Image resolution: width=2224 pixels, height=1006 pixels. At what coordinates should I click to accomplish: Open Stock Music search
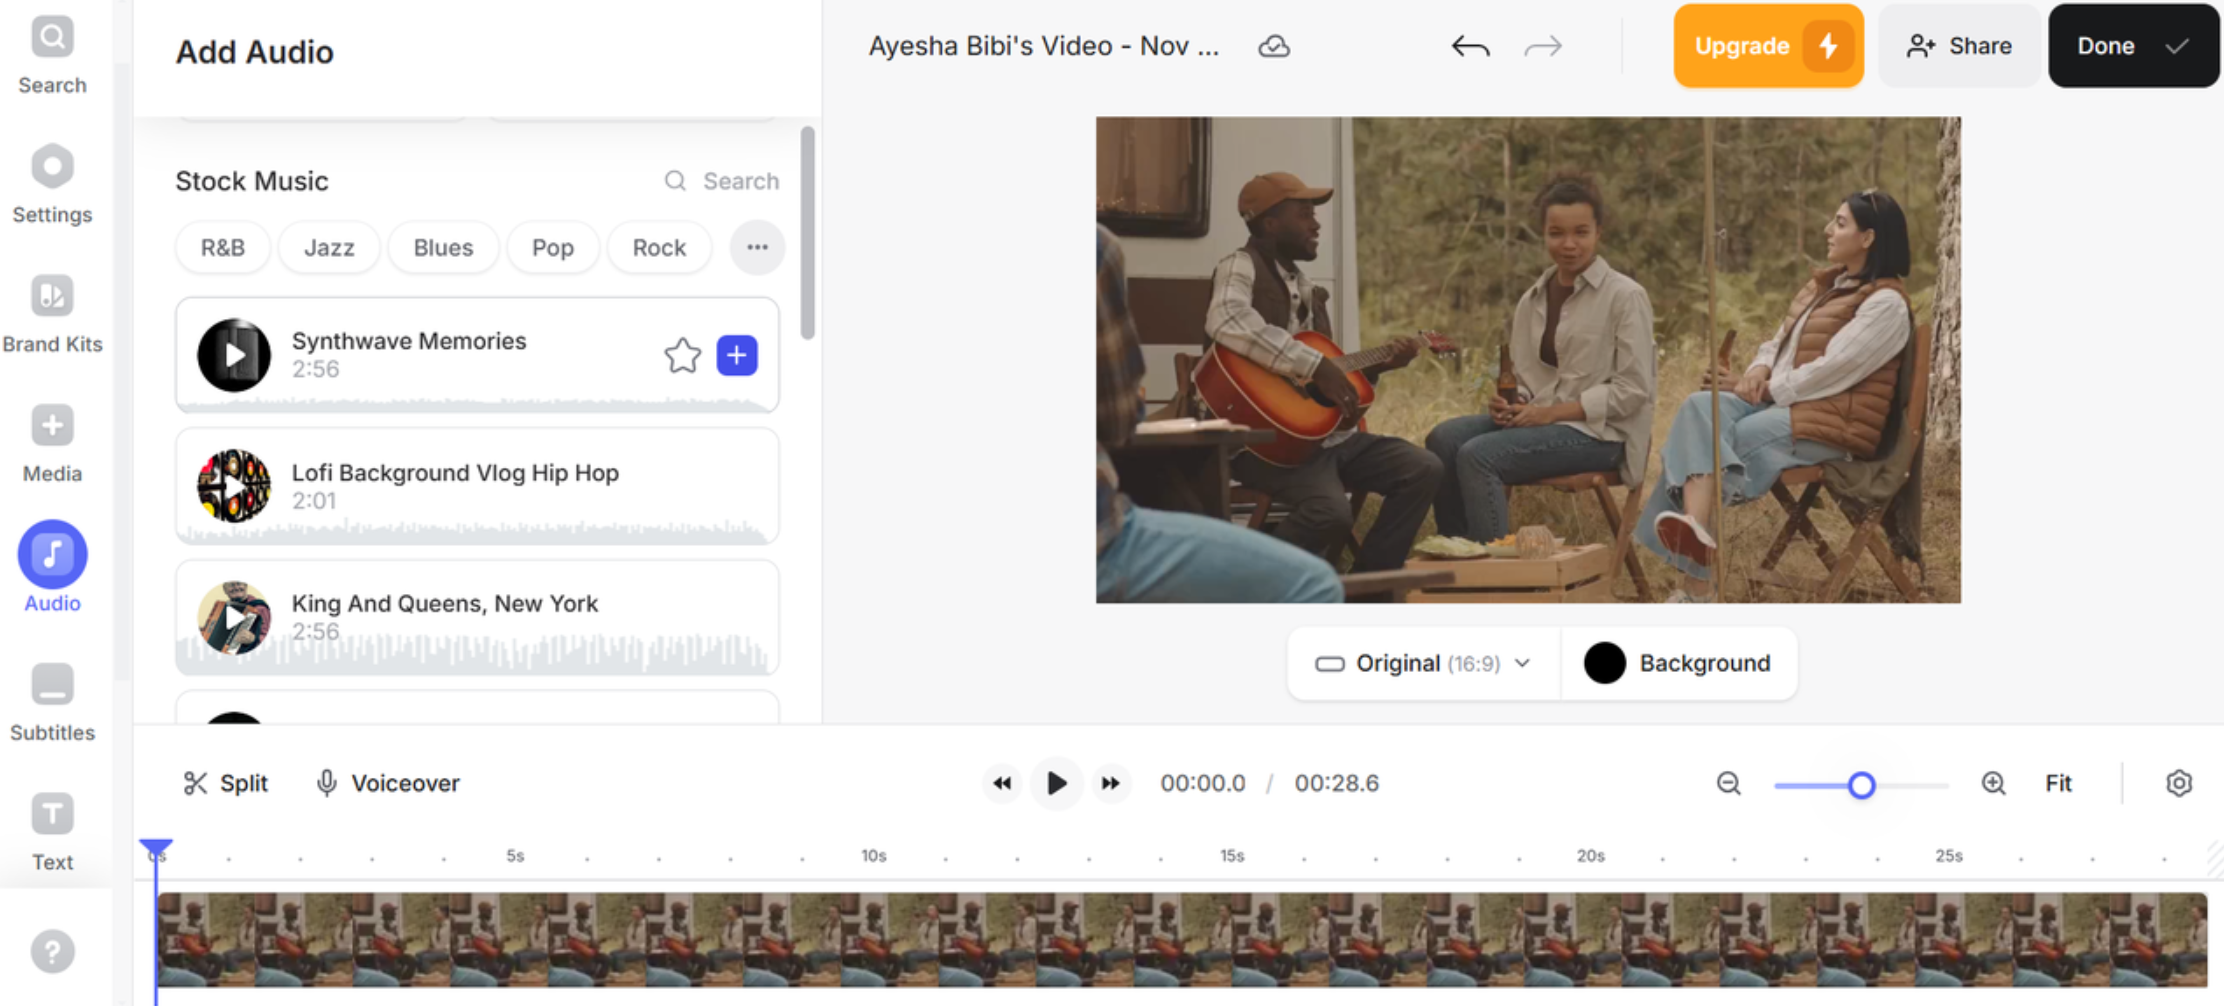coord(722,181)
